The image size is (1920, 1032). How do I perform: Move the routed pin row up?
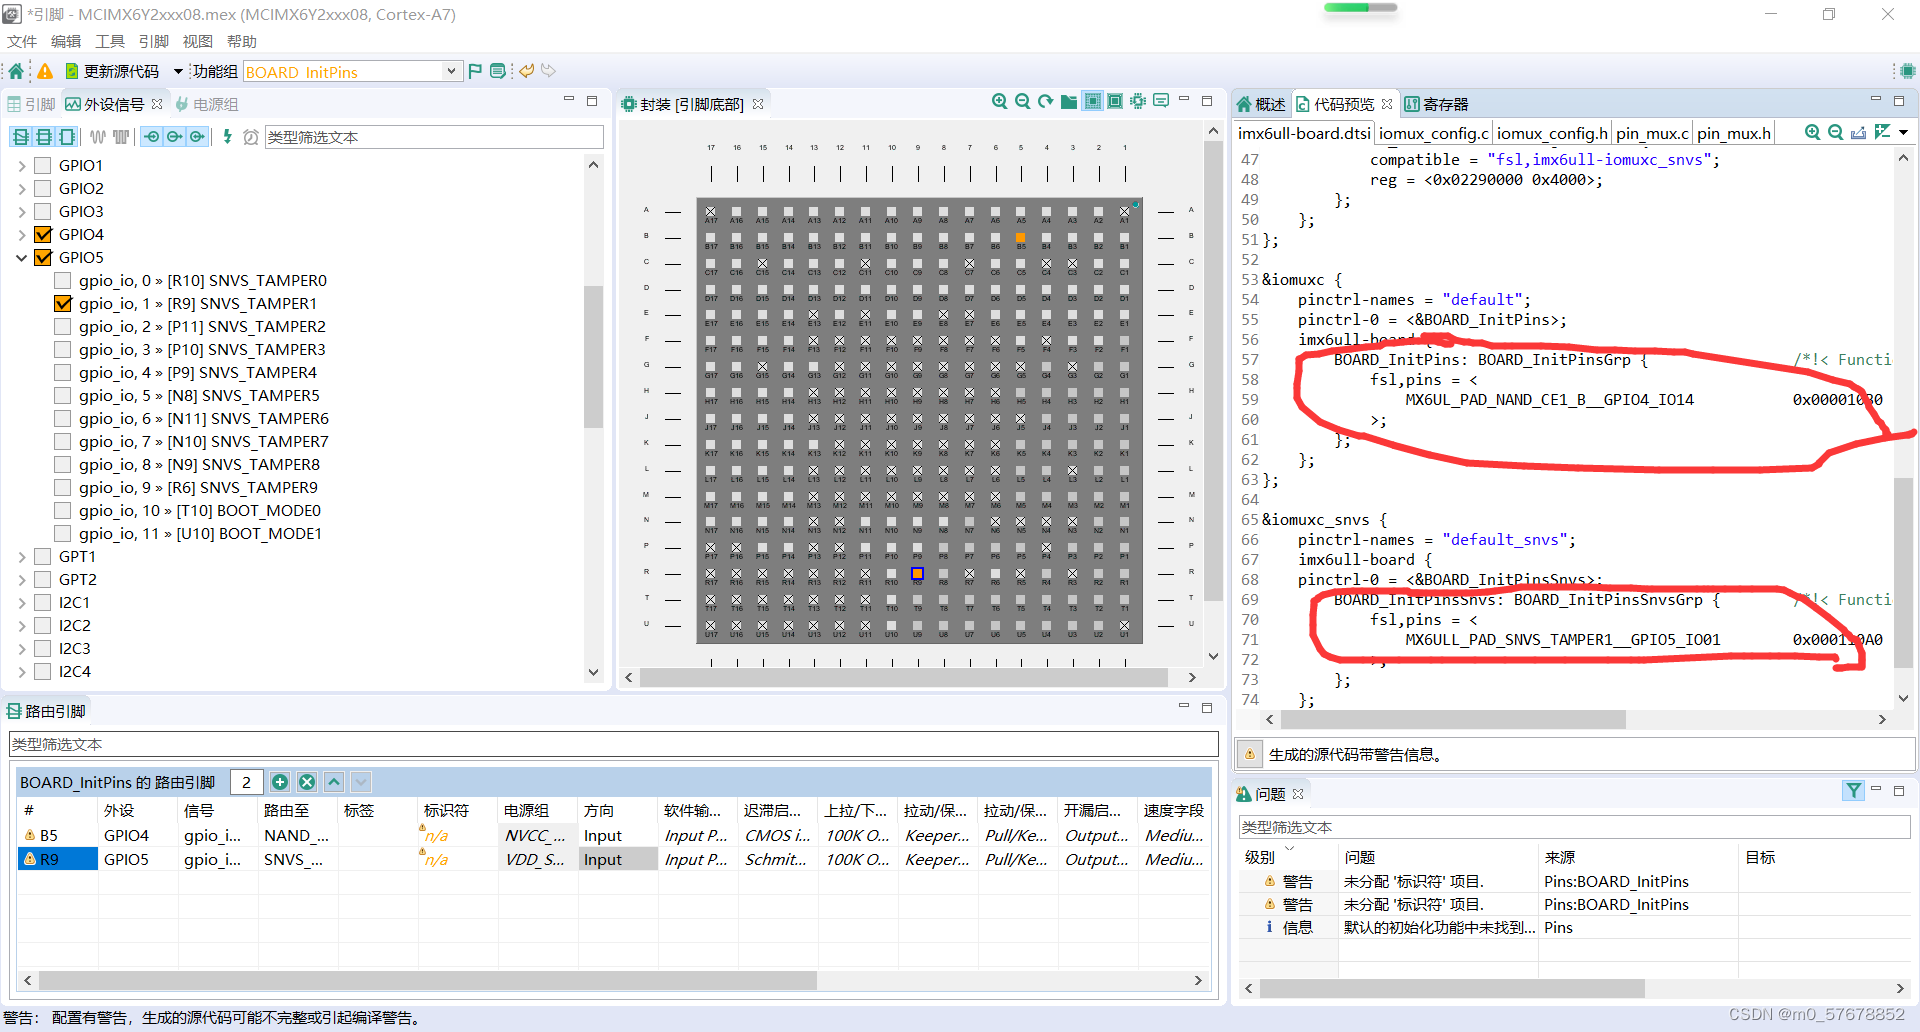tap(334, 782)
